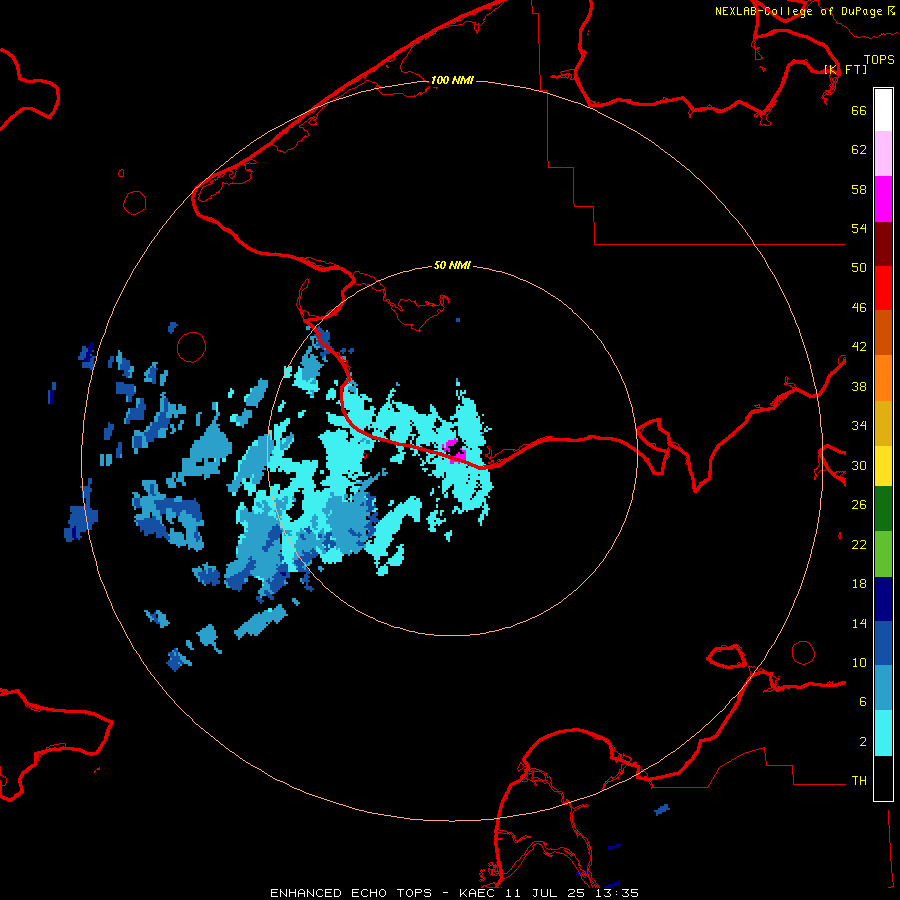The image size is (900, 900).
Task: Click the legend value 50
Action: point(859,267)
